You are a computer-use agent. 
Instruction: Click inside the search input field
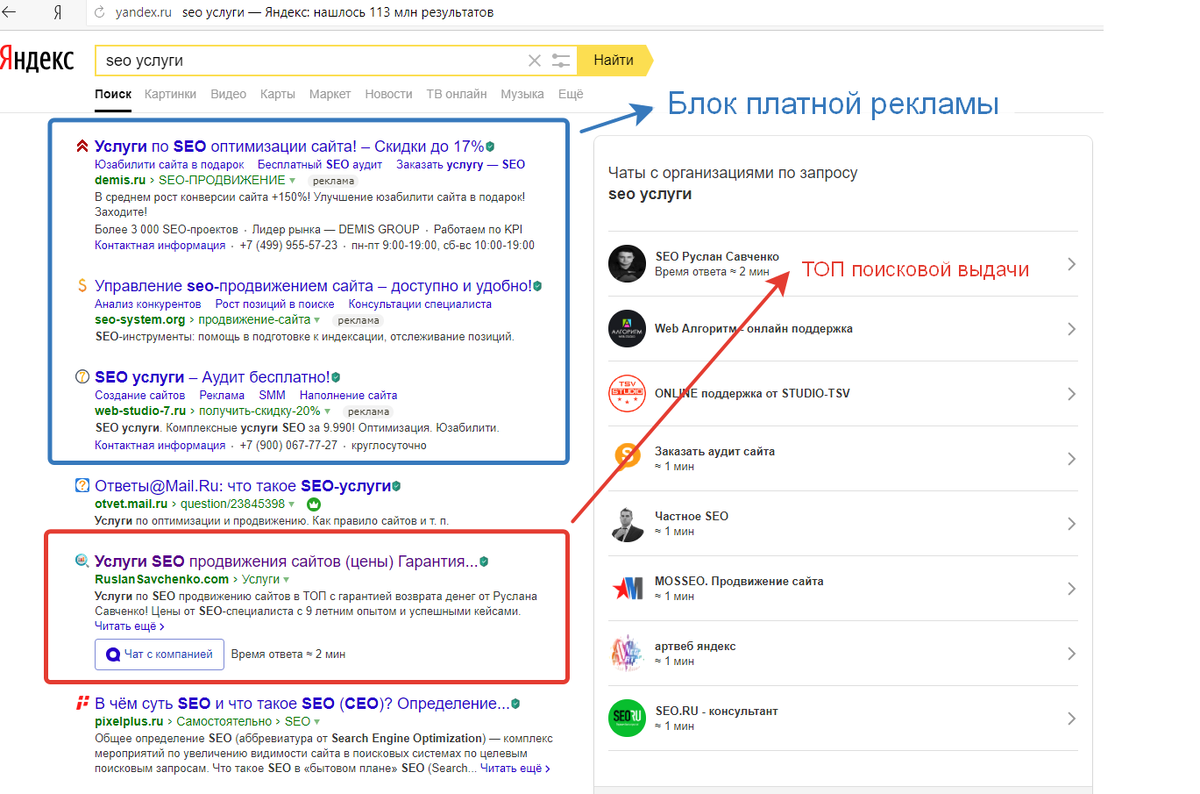pos(300,60)
